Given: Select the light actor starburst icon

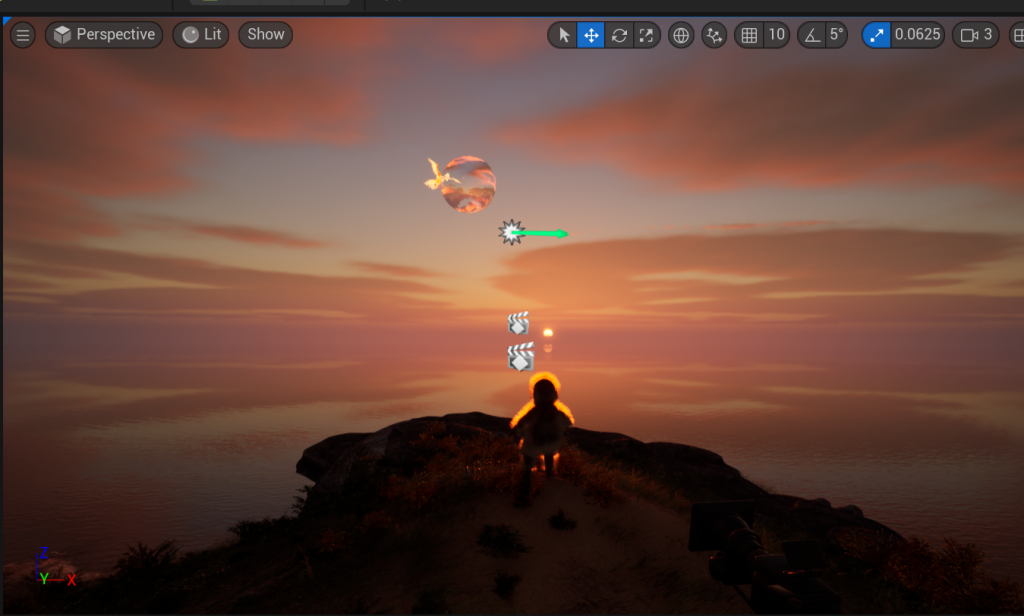Looking at the screenshot, I should [x=511, y=232].
